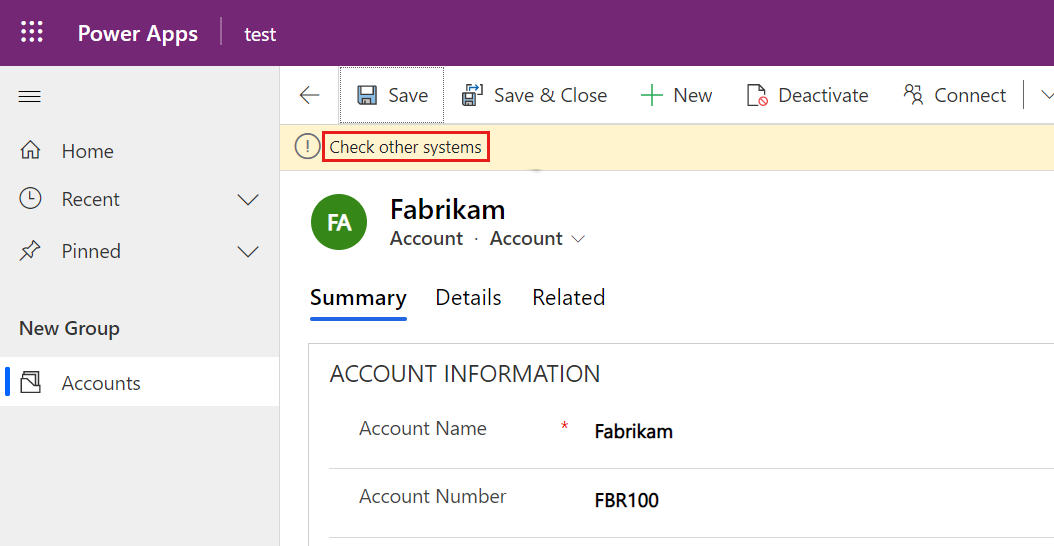Click the back arrow icon

(309, 95)
